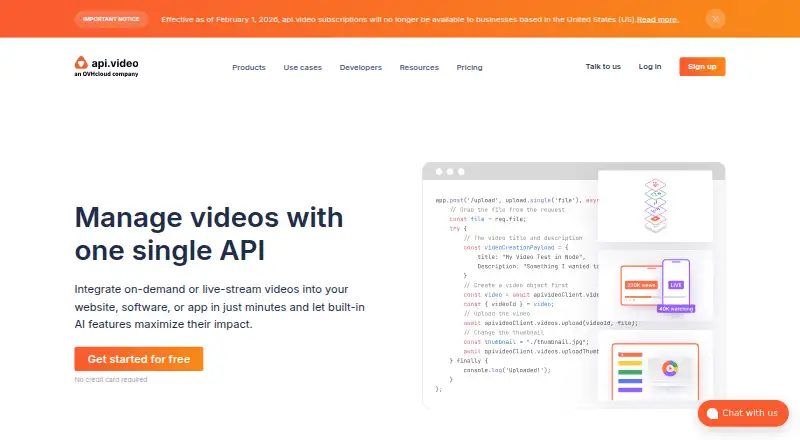Click the console.log('Uploaded!') code line
The width and height of the screenshot is (800, 440).
507,370
